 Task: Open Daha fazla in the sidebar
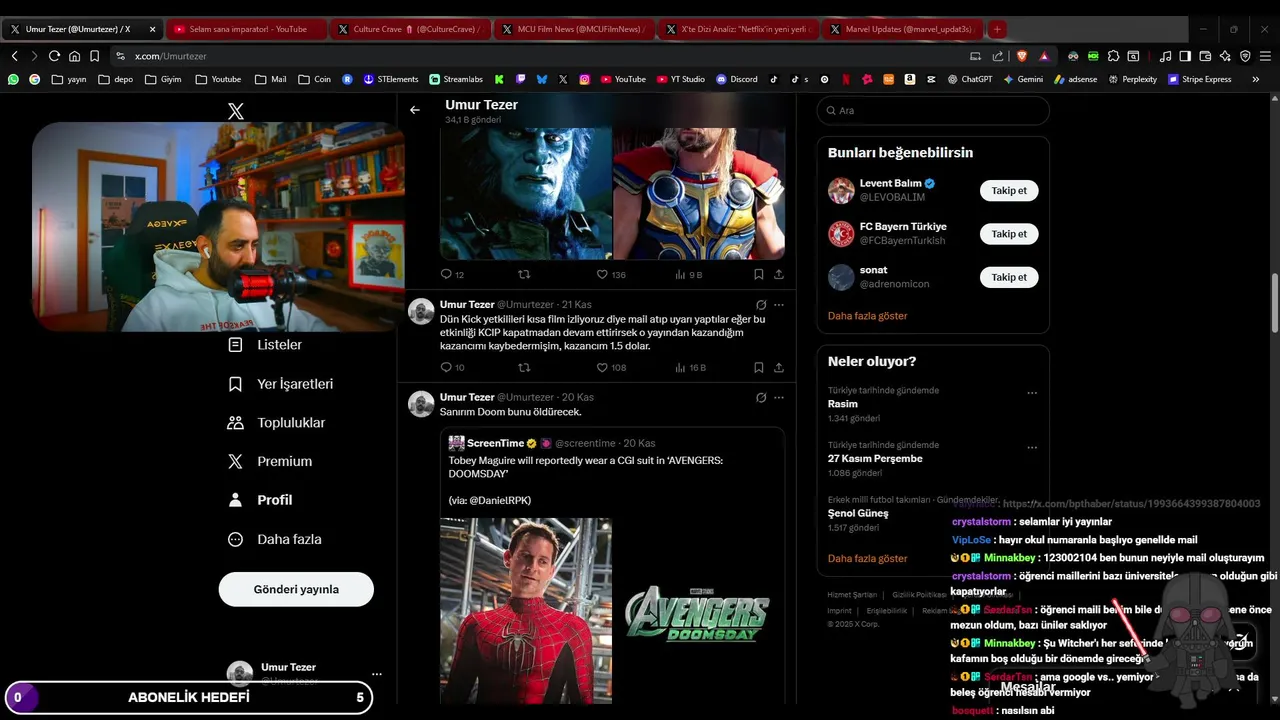(275, 539)
